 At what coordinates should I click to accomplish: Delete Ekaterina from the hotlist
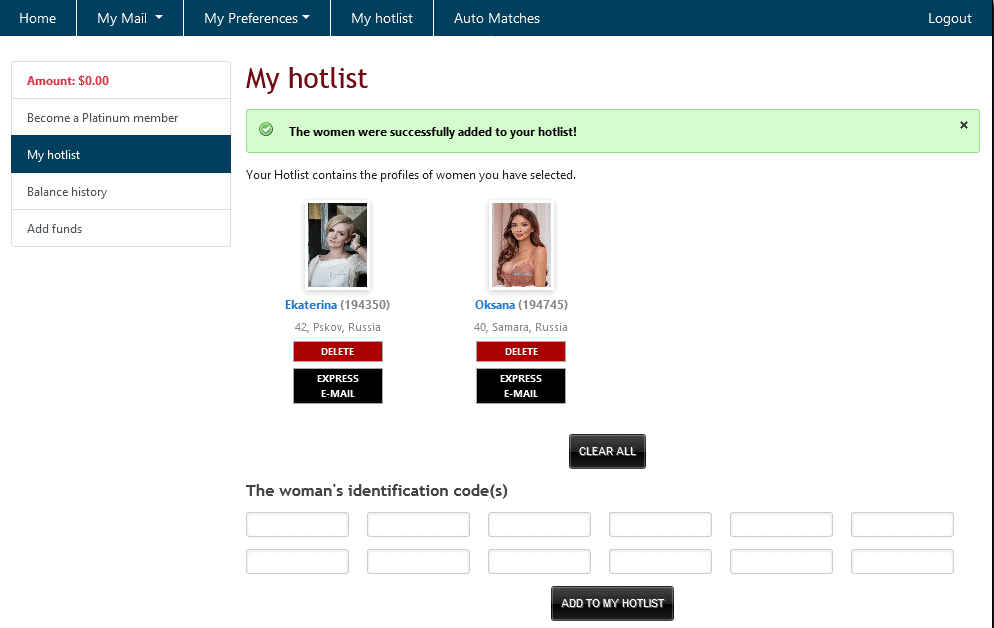tap(338, 351)
